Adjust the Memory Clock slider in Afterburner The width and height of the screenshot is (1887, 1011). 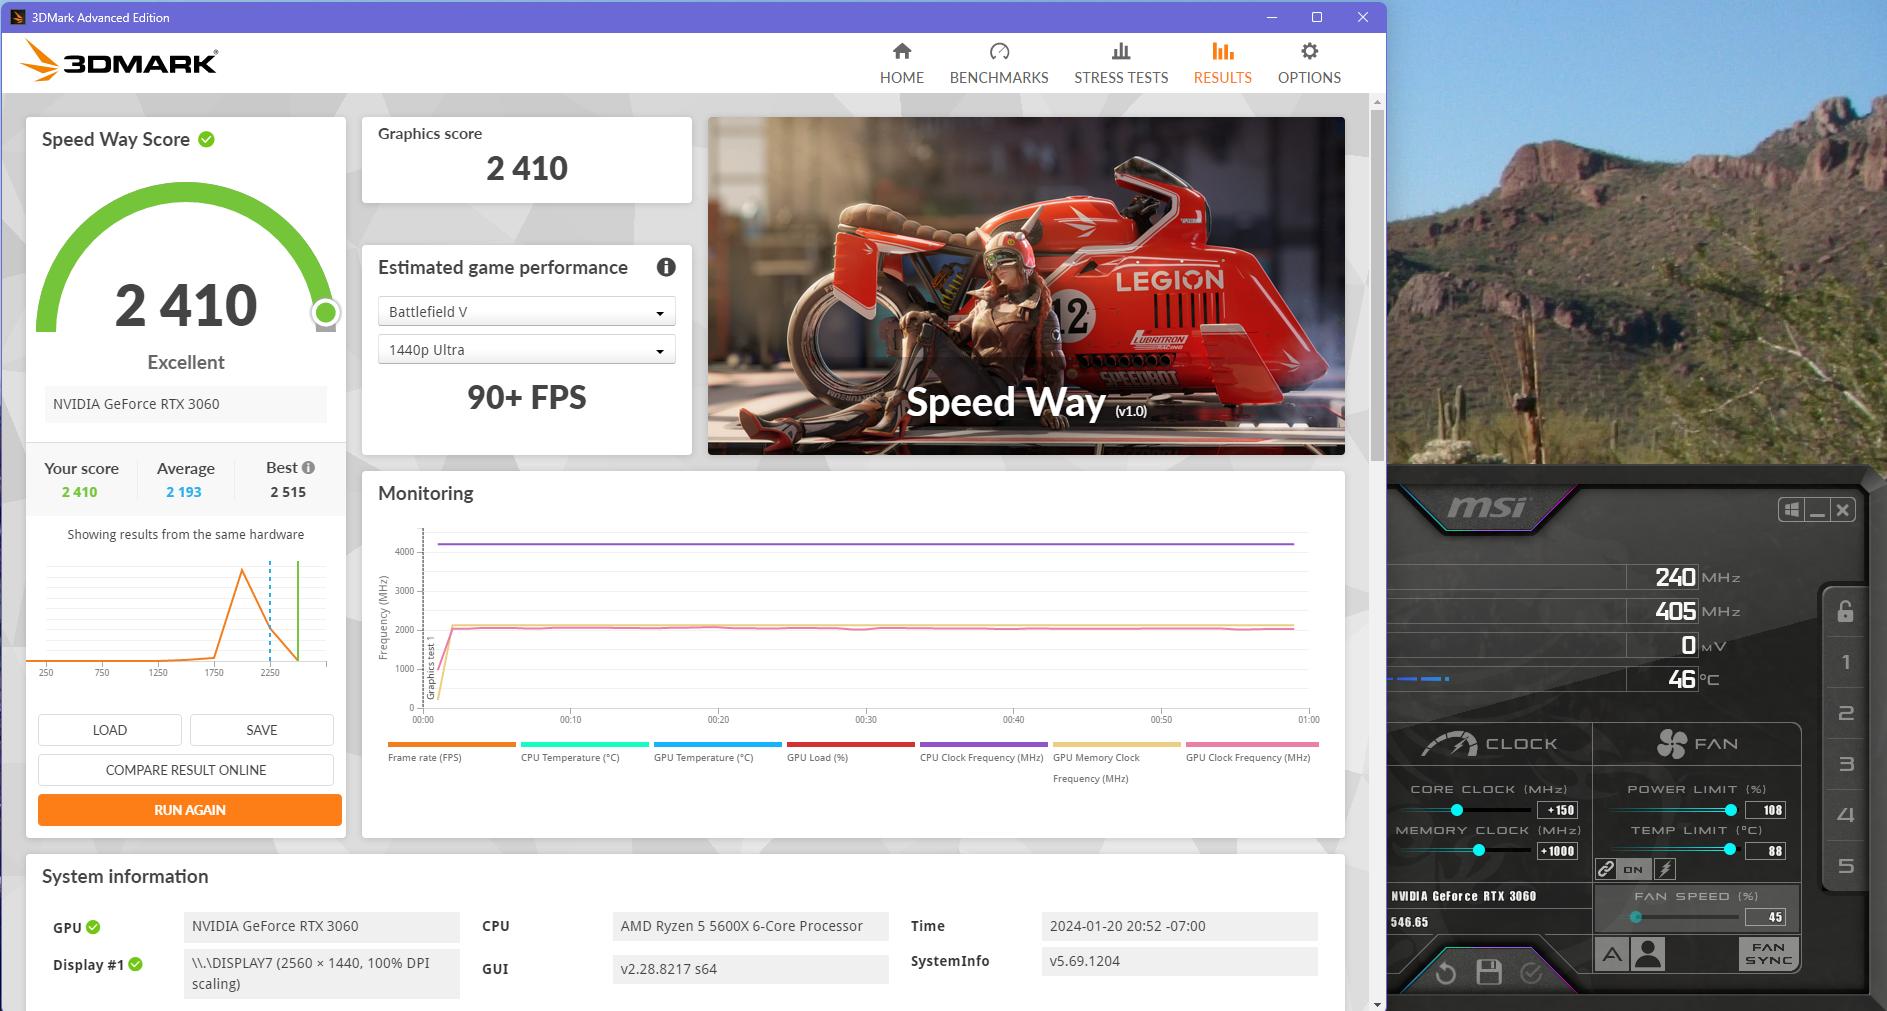click(x=1479, y=850)
